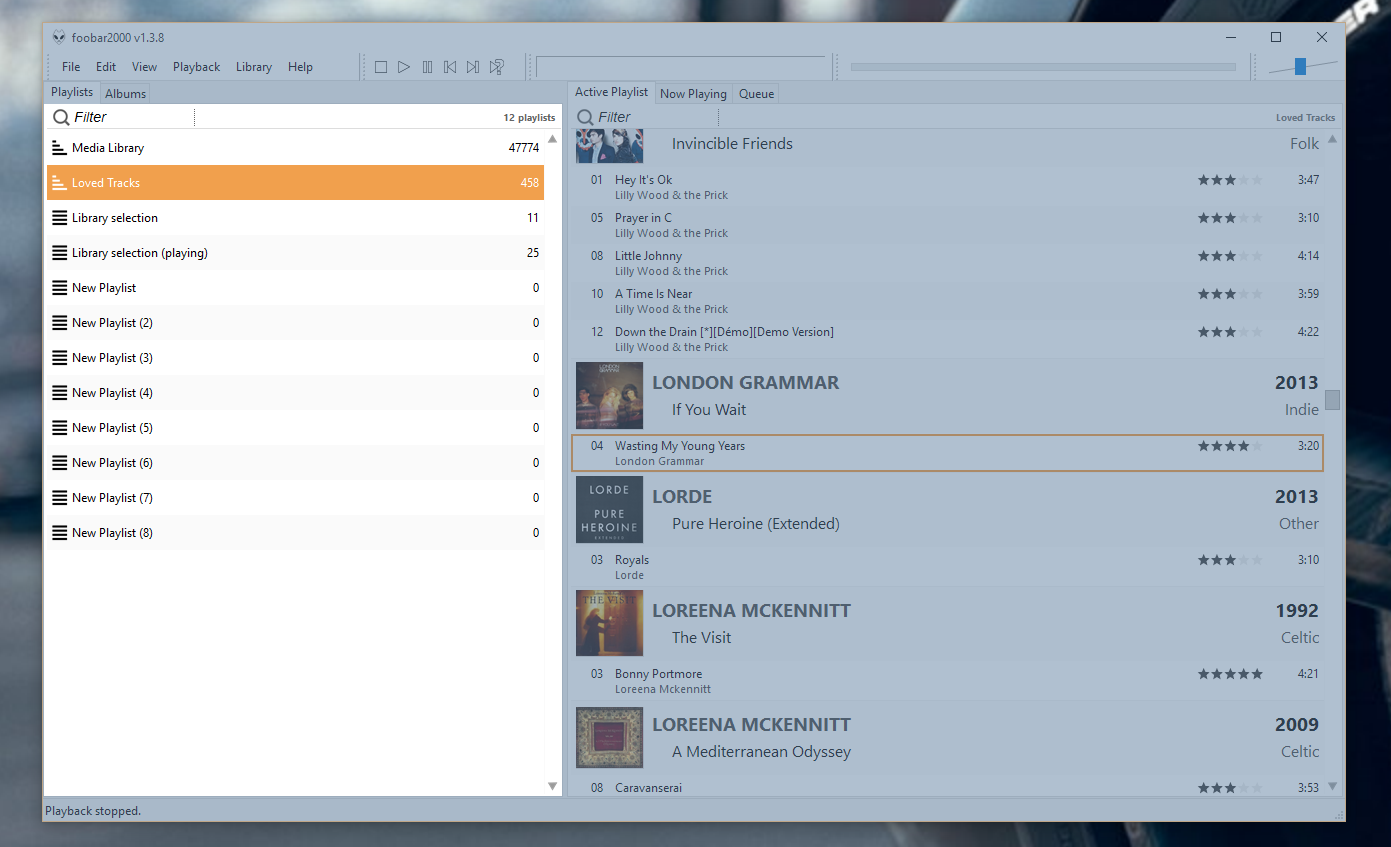This screenshot has height=847, width=1391.
Task: Click the Royals track star rating
Action: point(1230,560)
